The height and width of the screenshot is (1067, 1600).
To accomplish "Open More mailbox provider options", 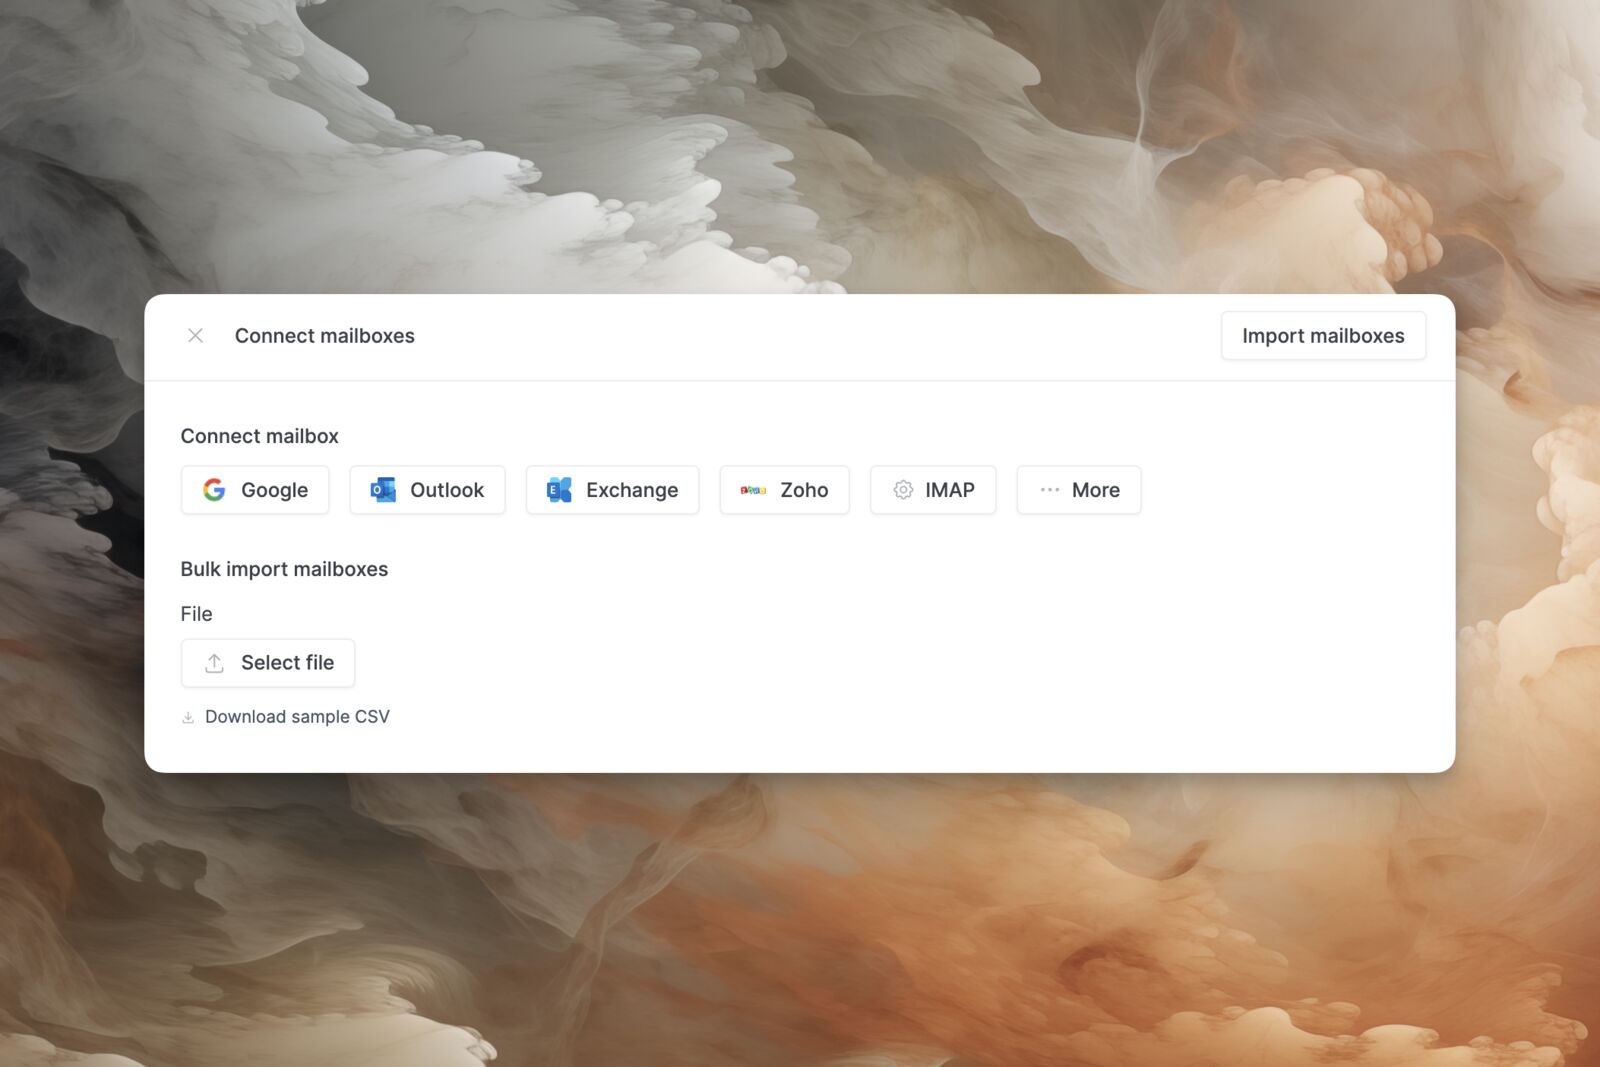I will tap(1079, 490).
